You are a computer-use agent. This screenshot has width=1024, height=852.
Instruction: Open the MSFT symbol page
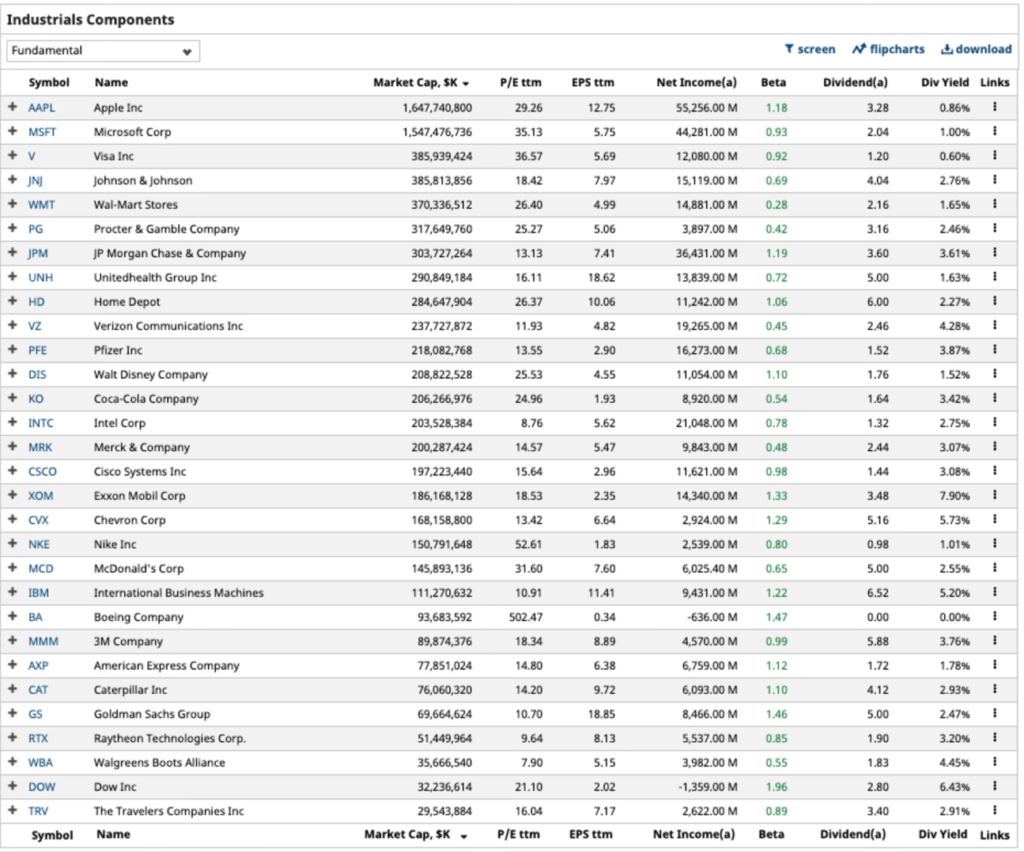[x=41, y=131]
